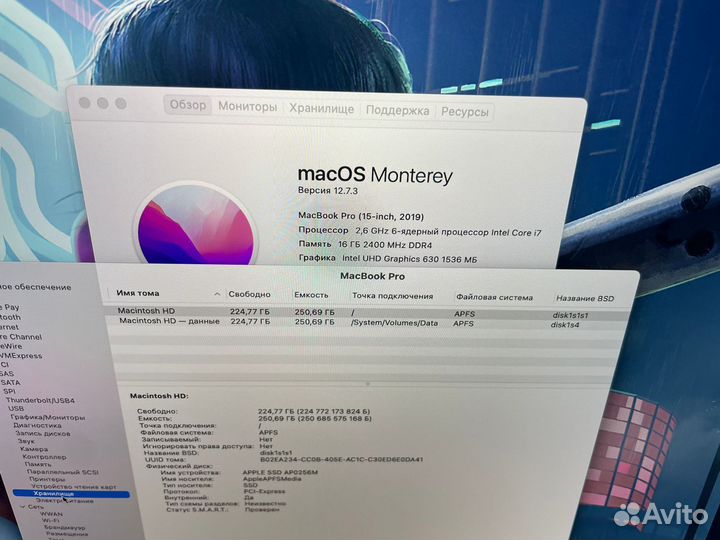Select Камера in the sidebar
720x540 pixels.
(x=34, y=449)
